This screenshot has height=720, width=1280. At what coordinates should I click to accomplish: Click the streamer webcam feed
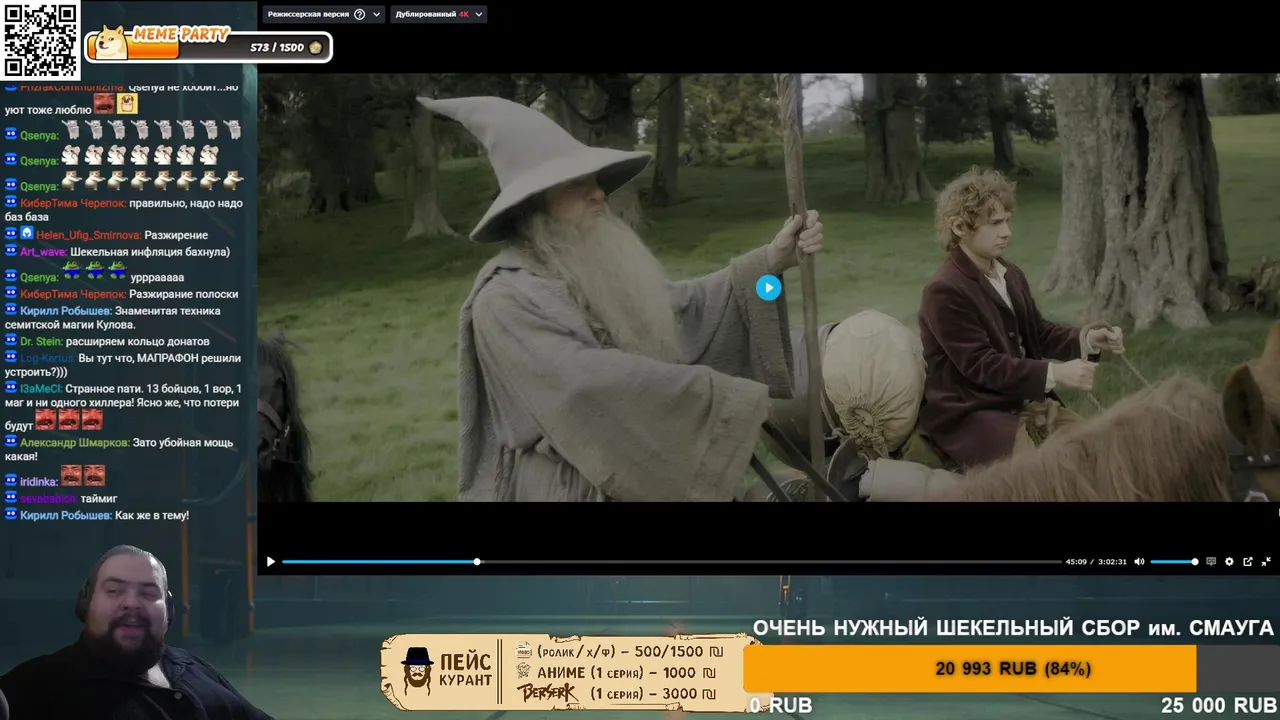coord(125,632)
